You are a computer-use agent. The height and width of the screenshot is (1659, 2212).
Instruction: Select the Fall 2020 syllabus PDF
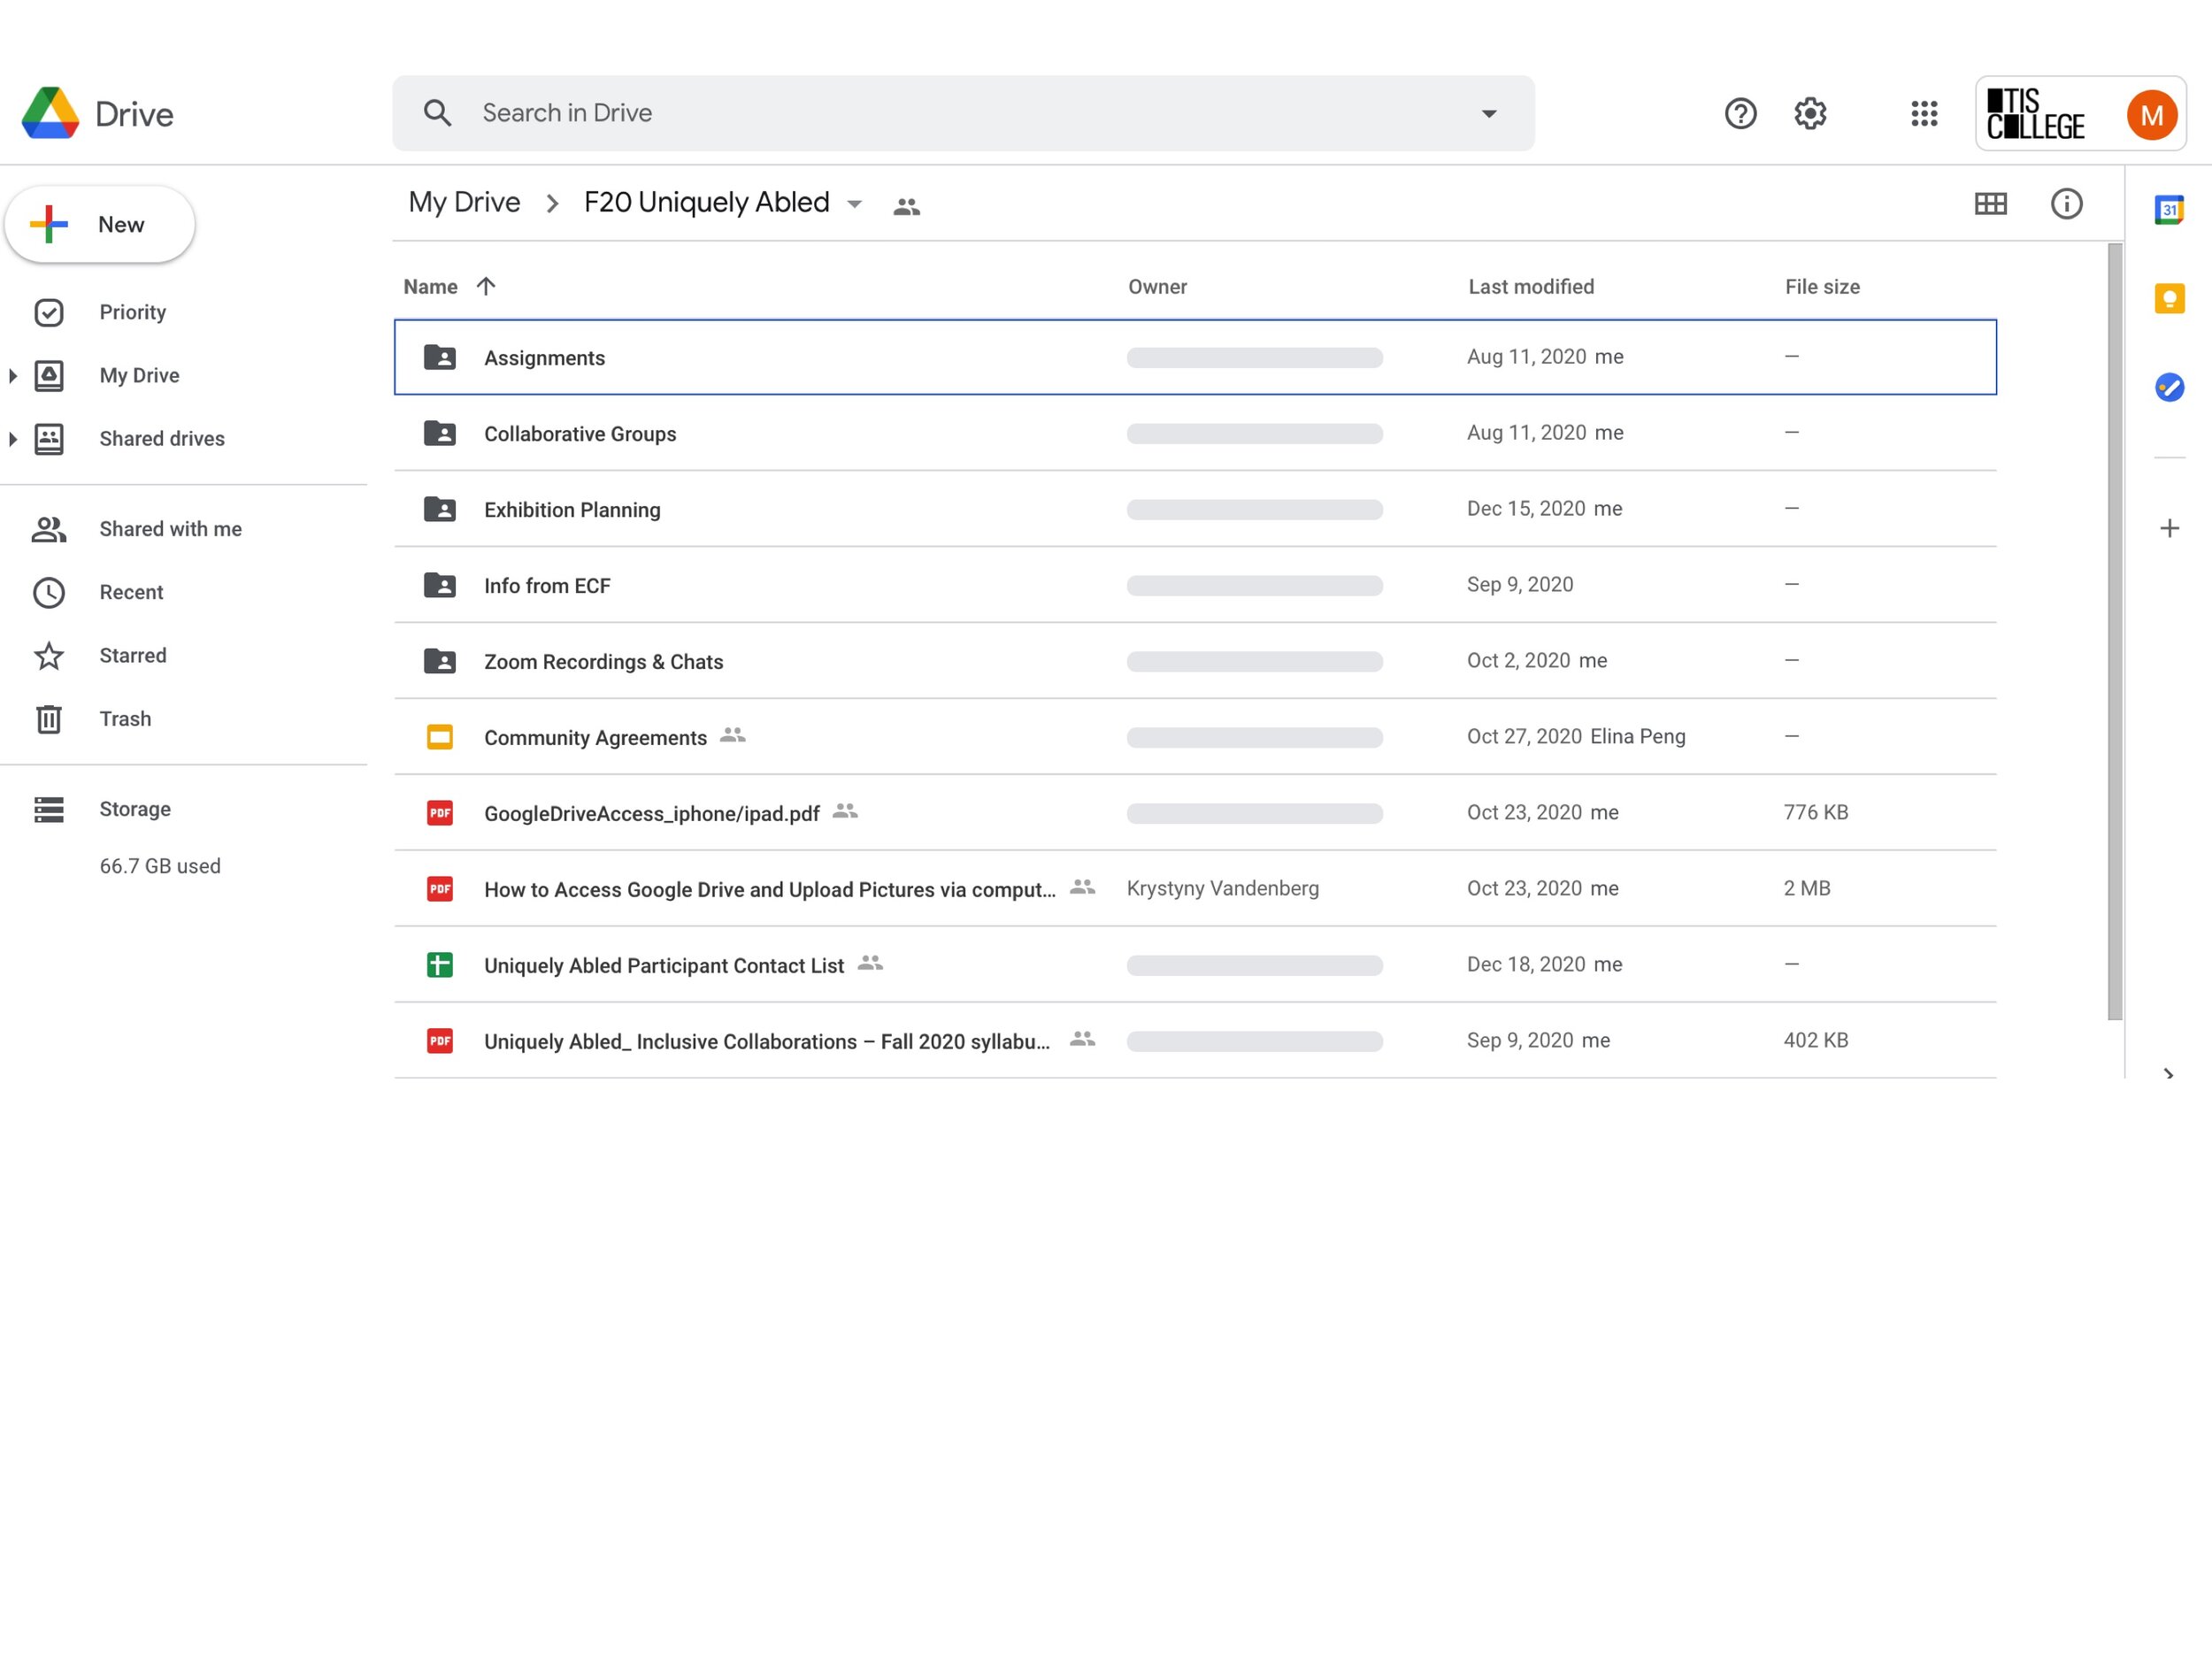(x=1195, y=1041)
